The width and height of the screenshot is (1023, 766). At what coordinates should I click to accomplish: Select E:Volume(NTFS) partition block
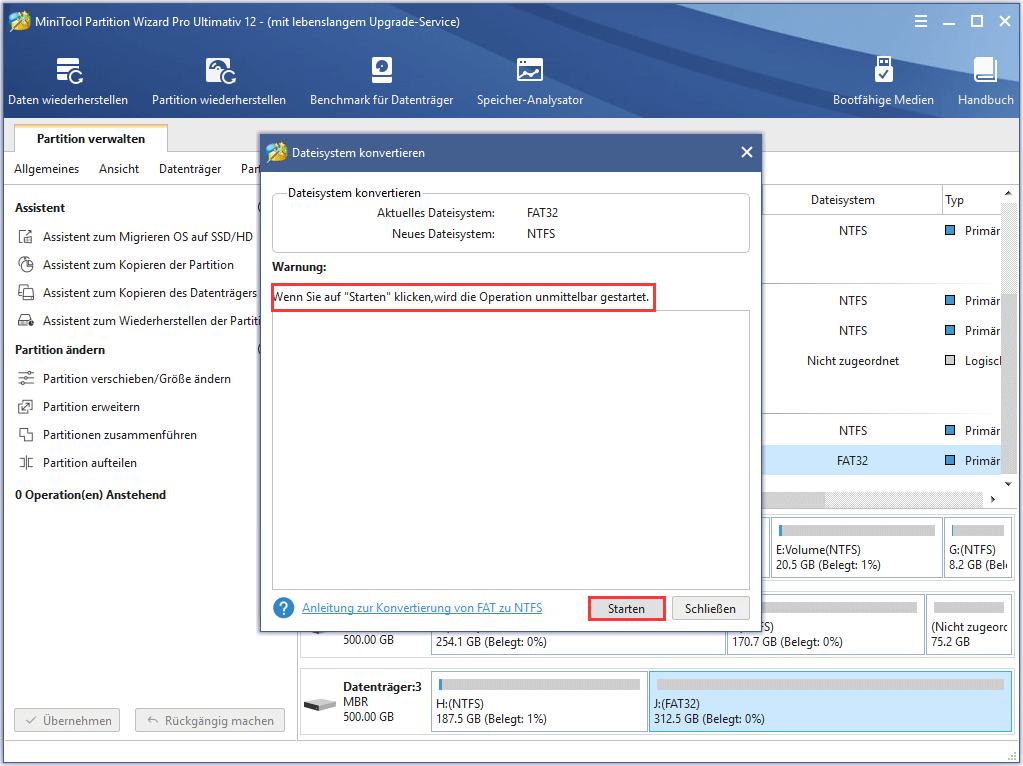click(x=857, y=547)
